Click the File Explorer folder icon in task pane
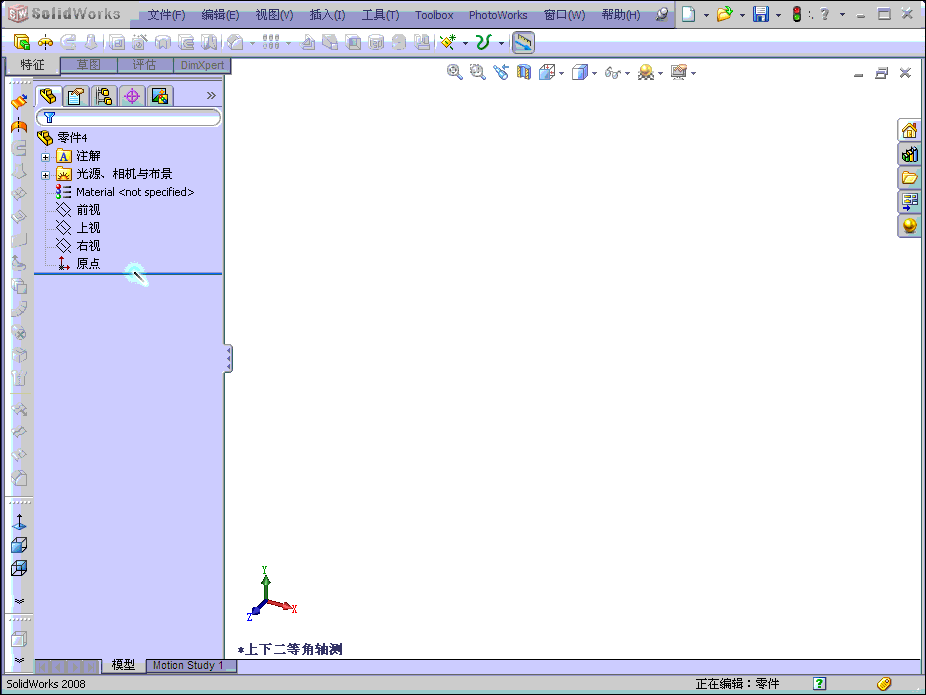 click(x=909, y=178)
